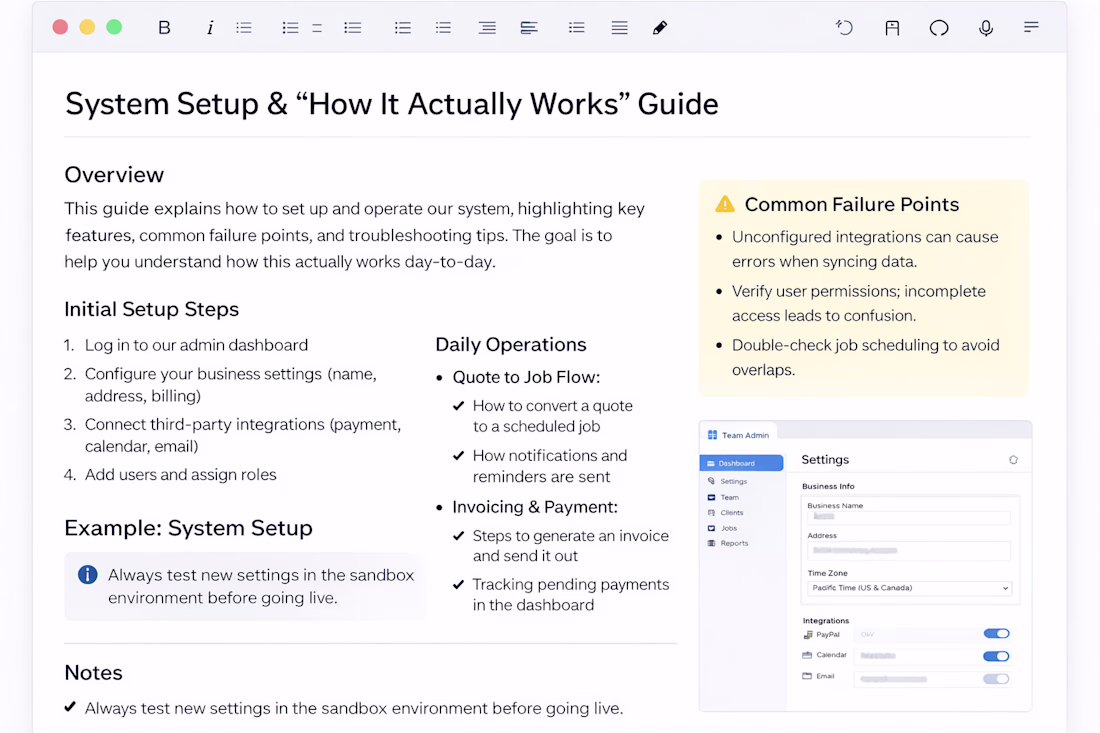This screenshot has width=1100, height=733.
Task: Apply left alignment from the toolbar
Action: click(x=529, y=27)
